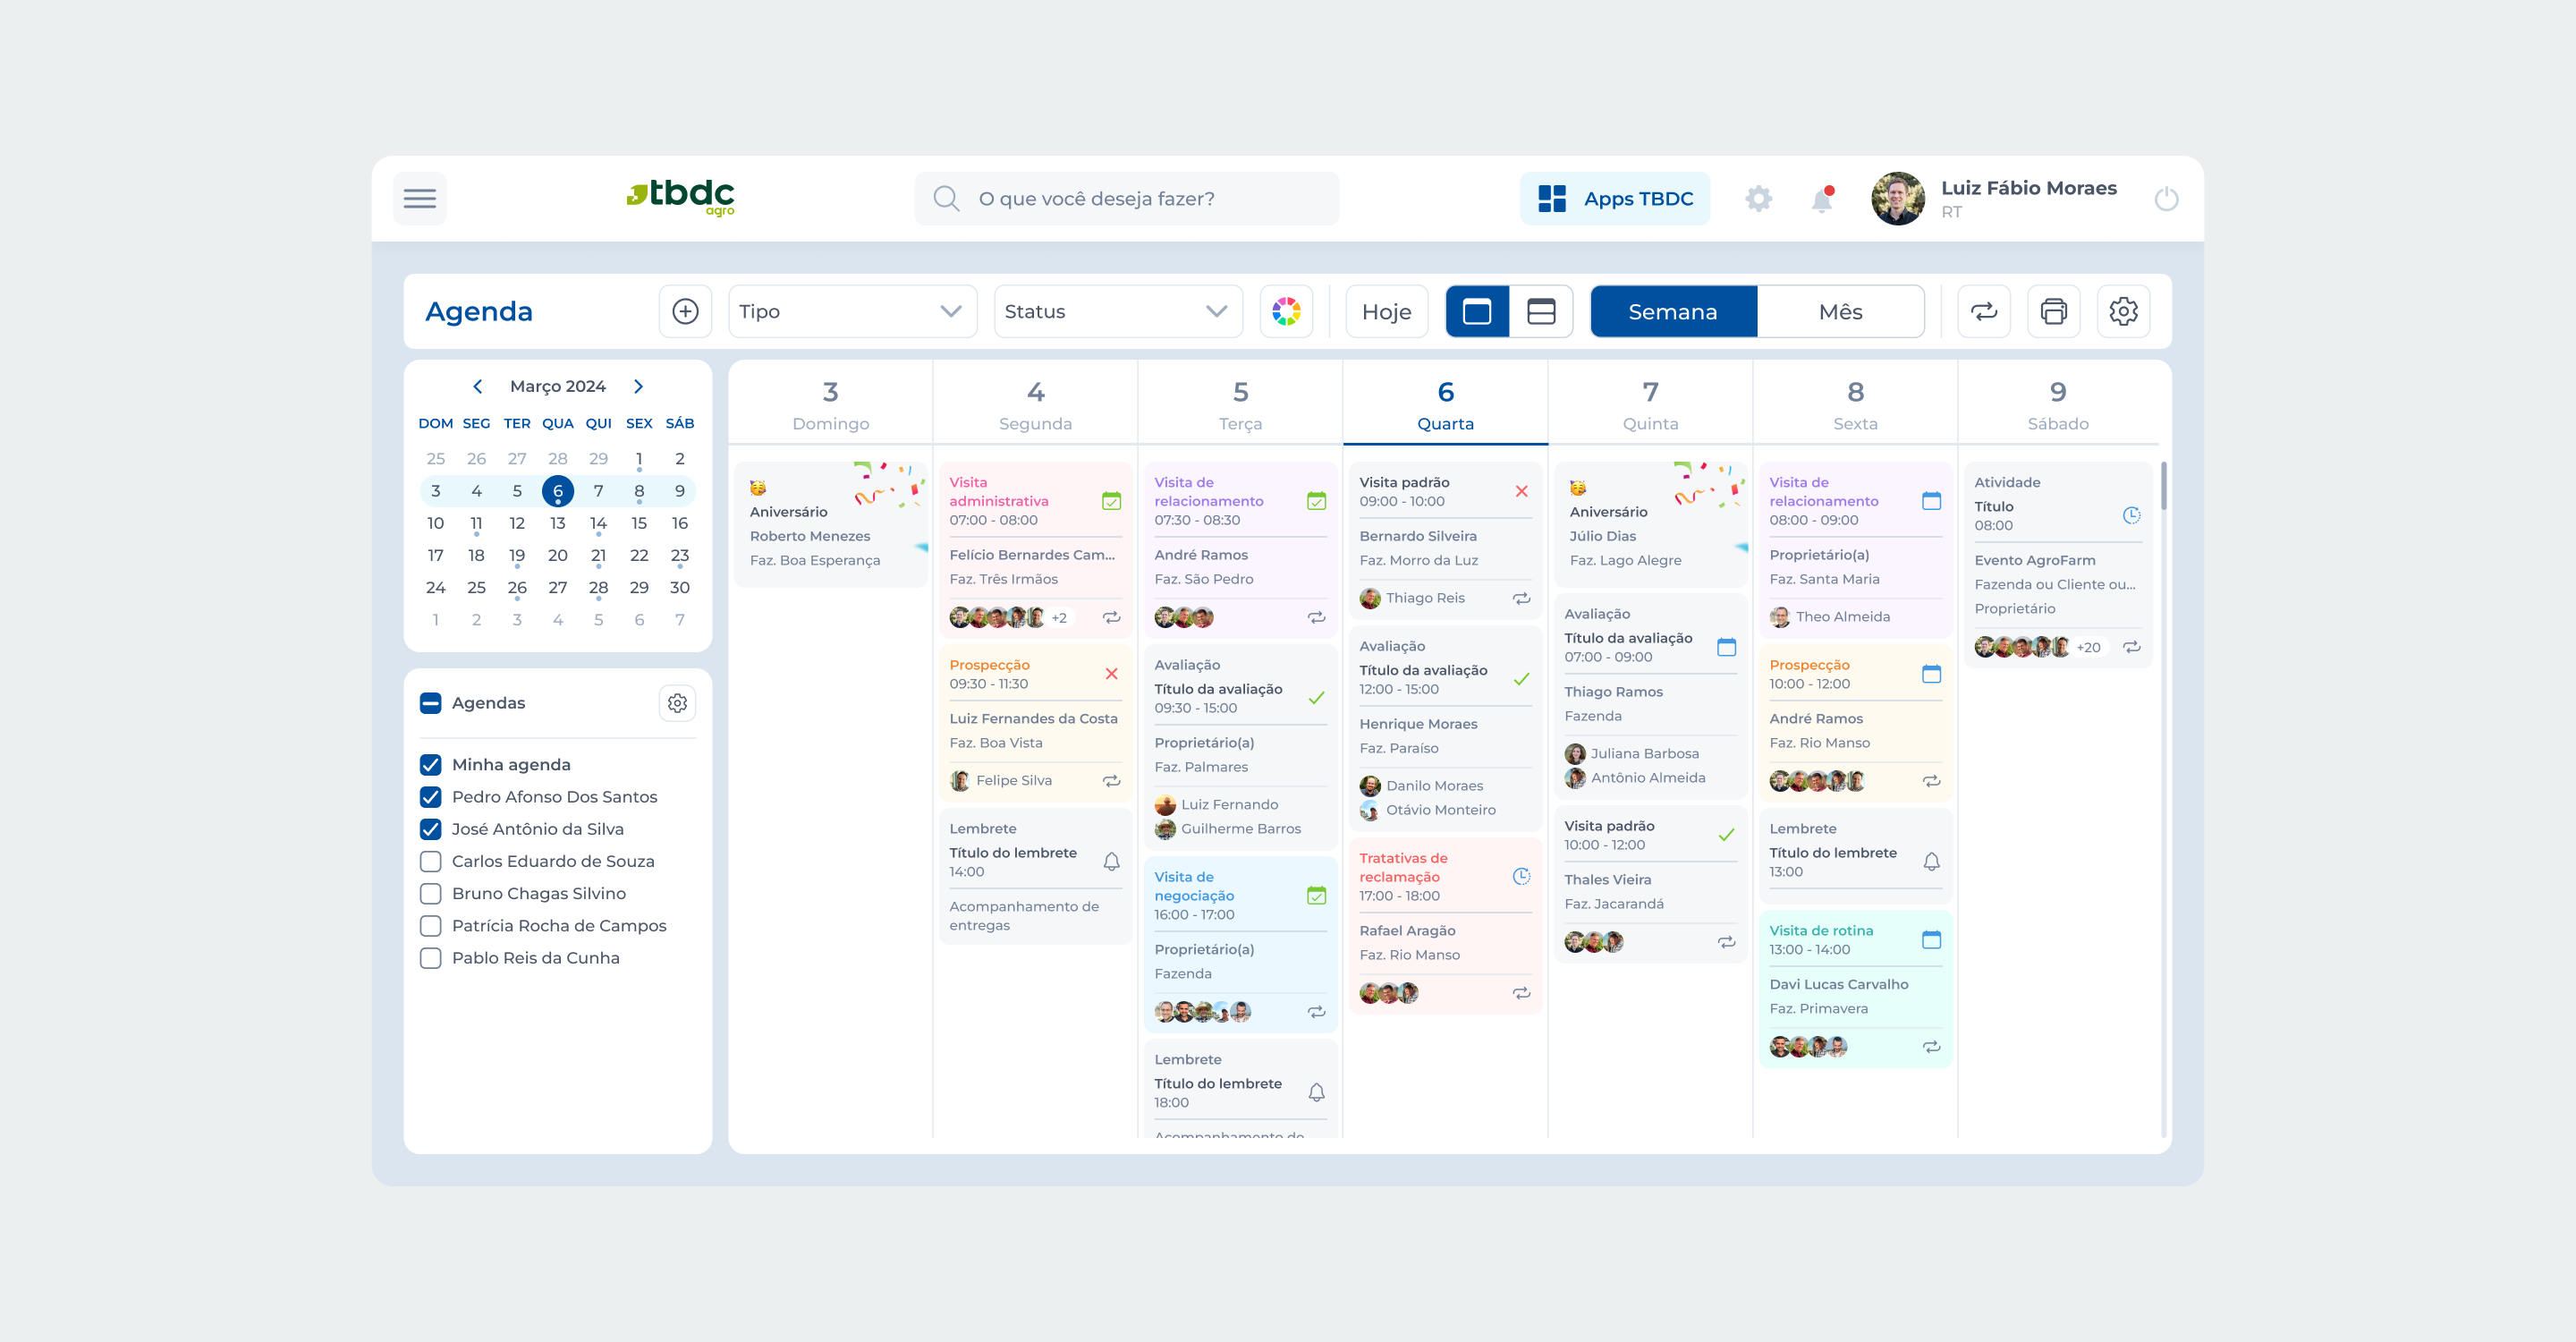Open the color wheel legend picker

click(x=1285, y=312)
